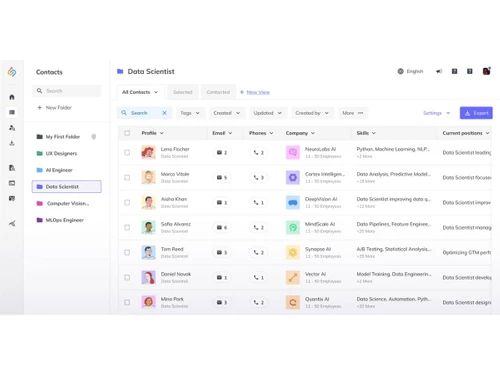Click the MindScale AI company logo
The image size is (500, 375).
(x=293, y=228)
